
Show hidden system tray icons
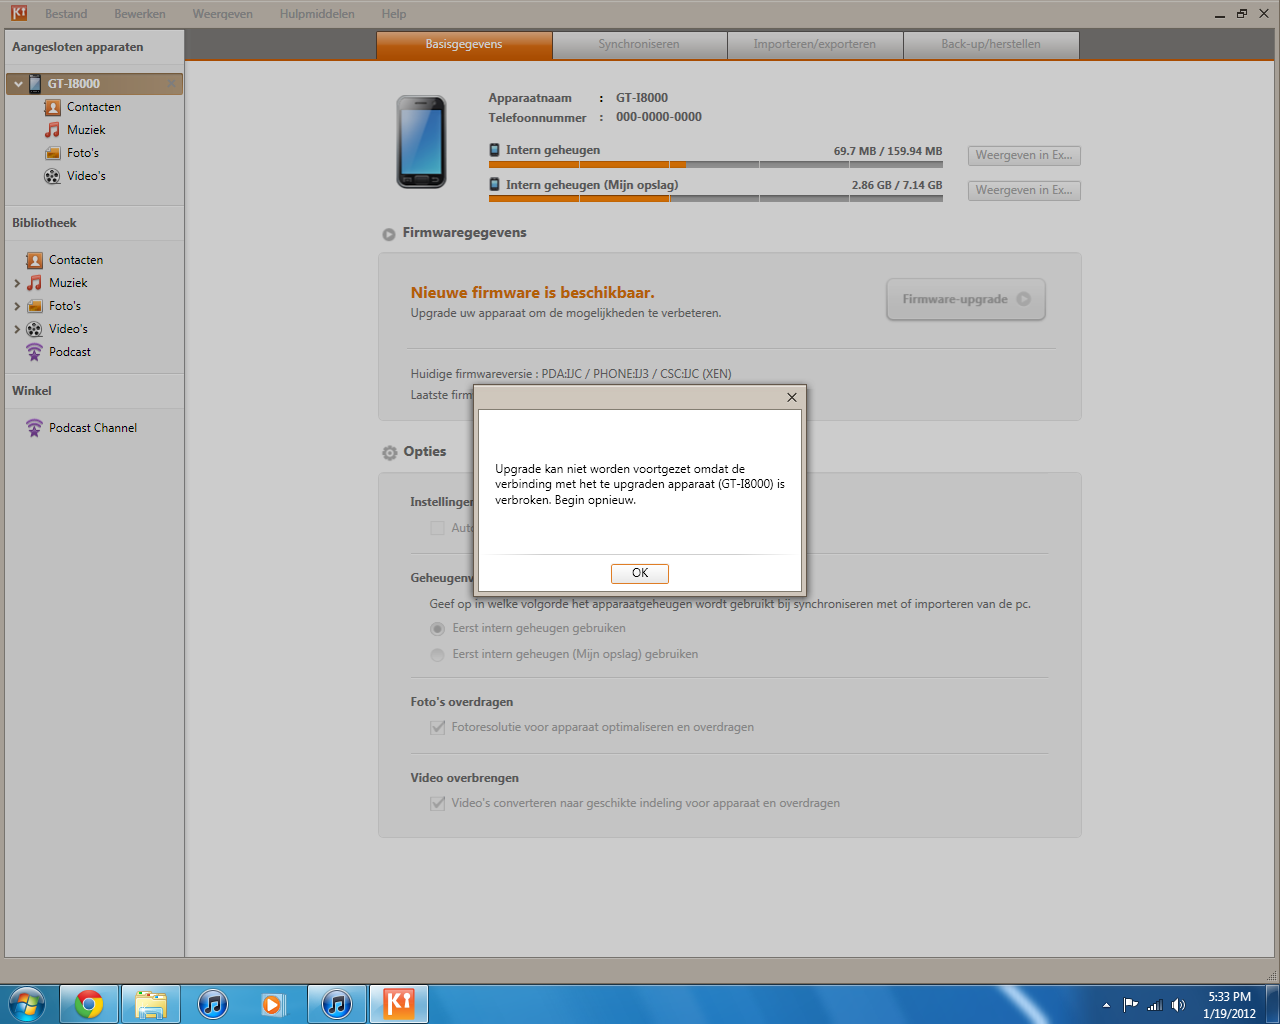pyautogui.click(x=1106, y=1005)
